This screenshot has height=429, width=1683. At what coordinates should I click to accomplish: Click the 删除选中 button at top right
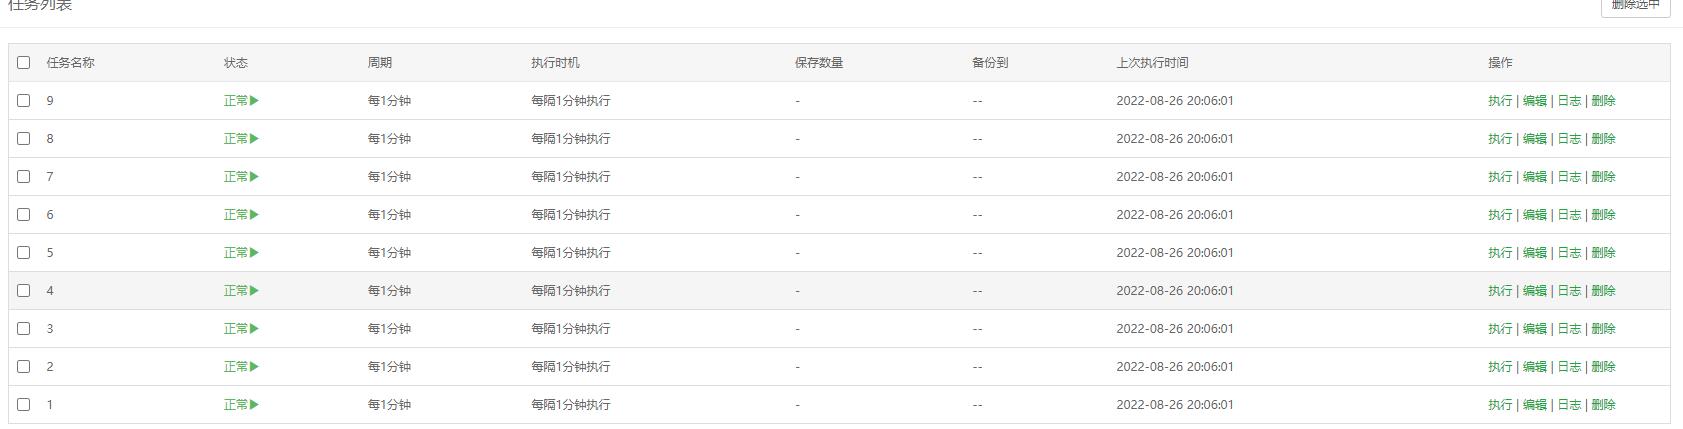pyautogui.click(x=1635, y=6)
